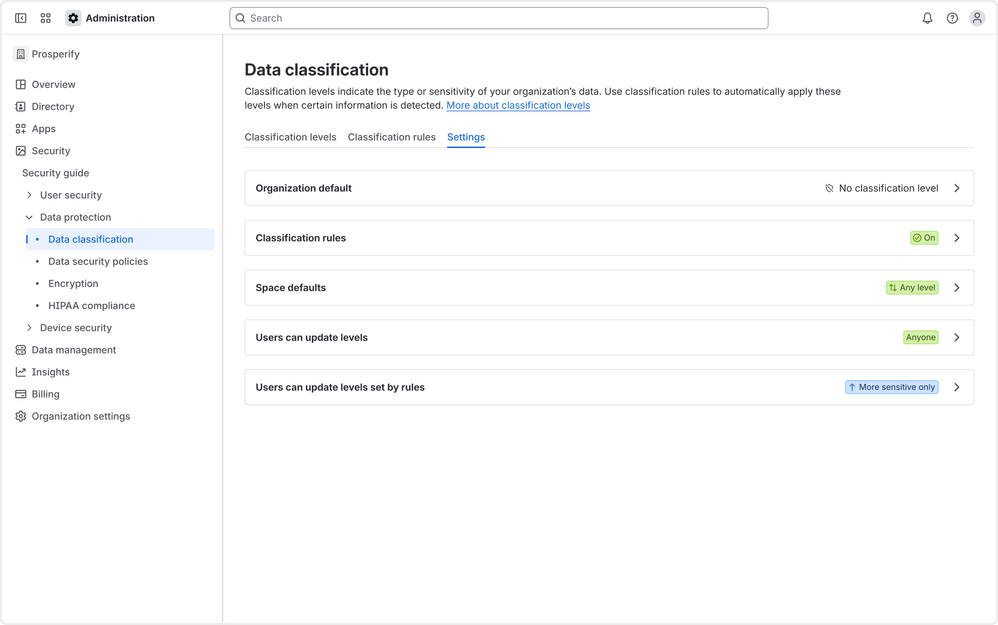Click the No classification level text
The width and height of the screenshot is (998, 625).
889,188
